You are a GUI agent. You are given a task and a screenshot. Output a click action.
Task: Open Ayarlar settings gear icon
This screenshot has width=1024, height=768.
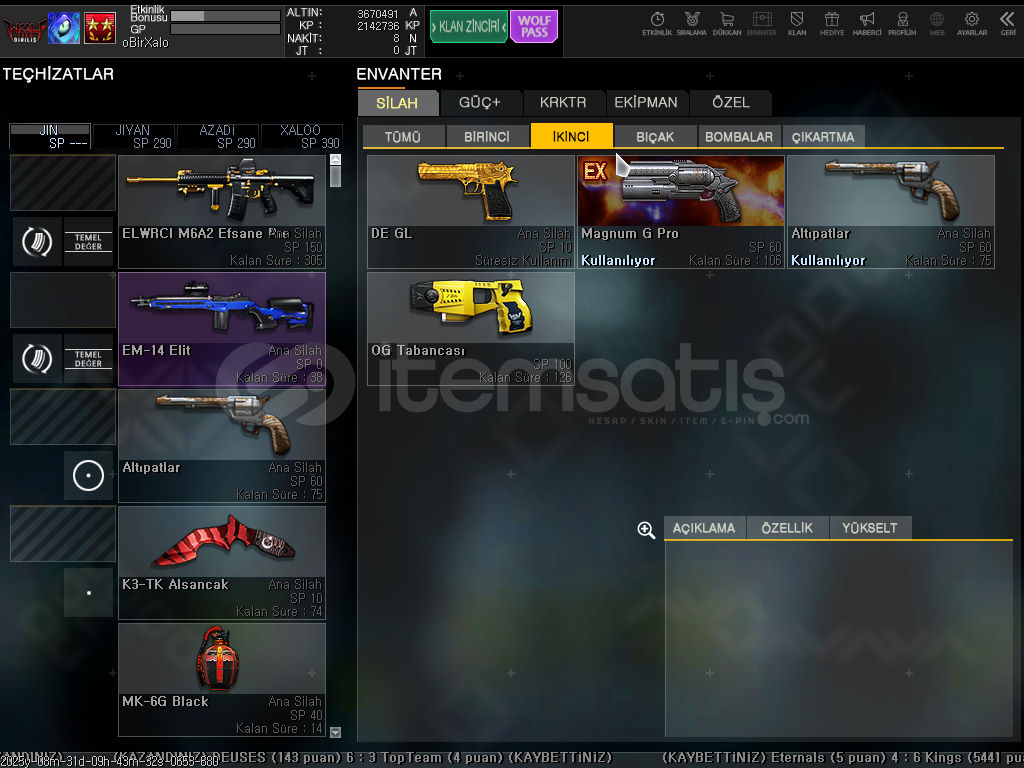(972, 24)
